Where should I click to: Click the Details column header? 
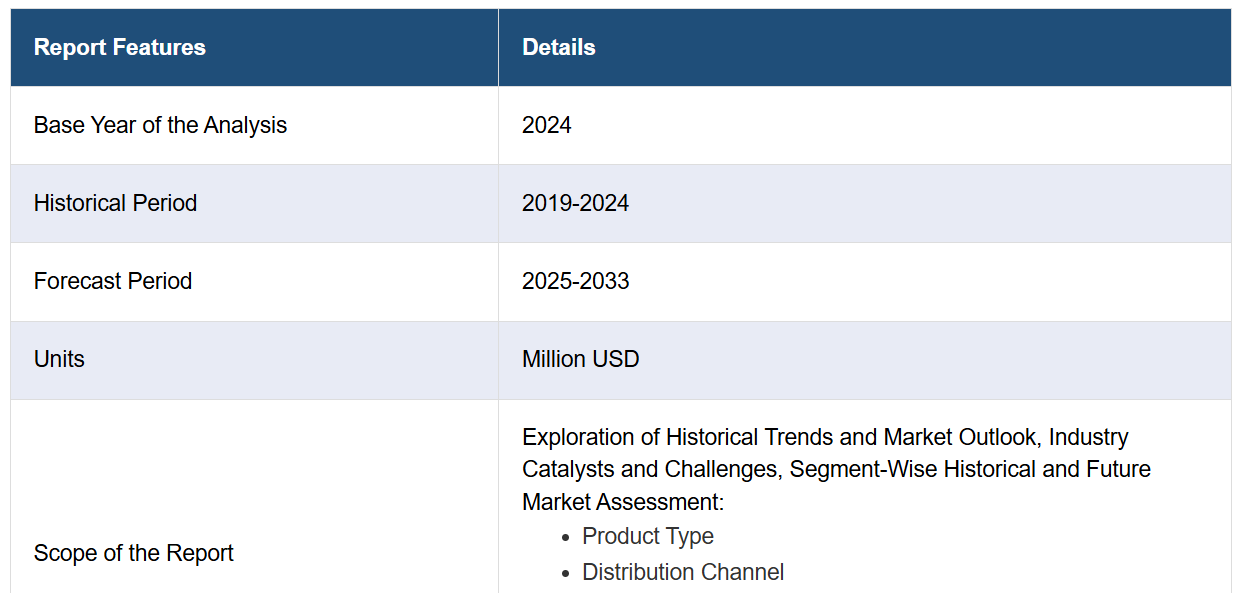[558, 47]
